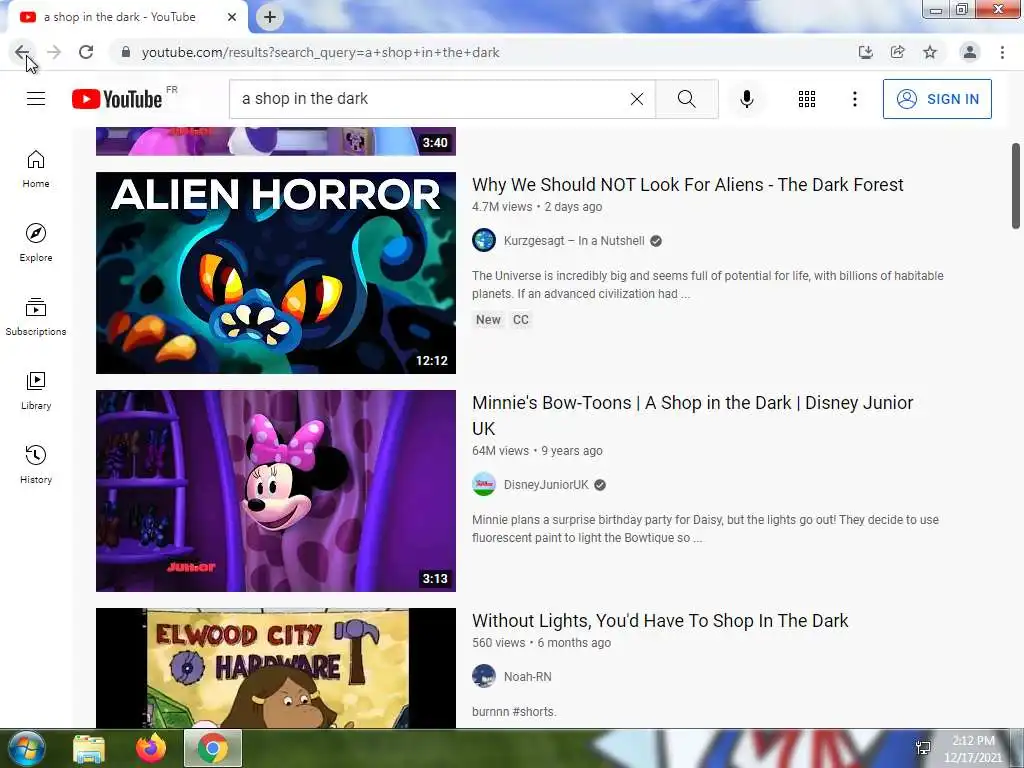Open 'Why We Should NOT Look For Aliens' title
This screenshot has width=1024, height=768.
(x=688, y=185)
